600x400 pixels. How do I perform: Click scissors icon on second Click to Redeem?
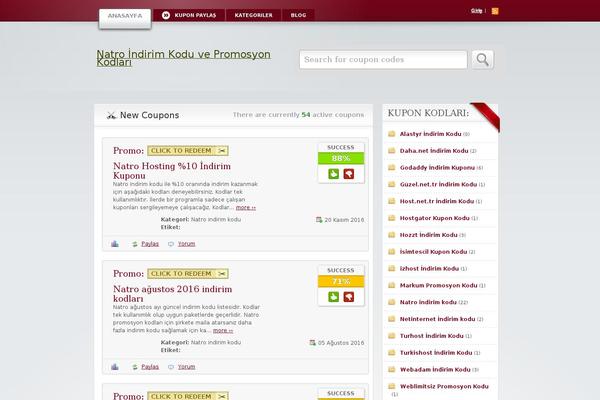point(222,274)
